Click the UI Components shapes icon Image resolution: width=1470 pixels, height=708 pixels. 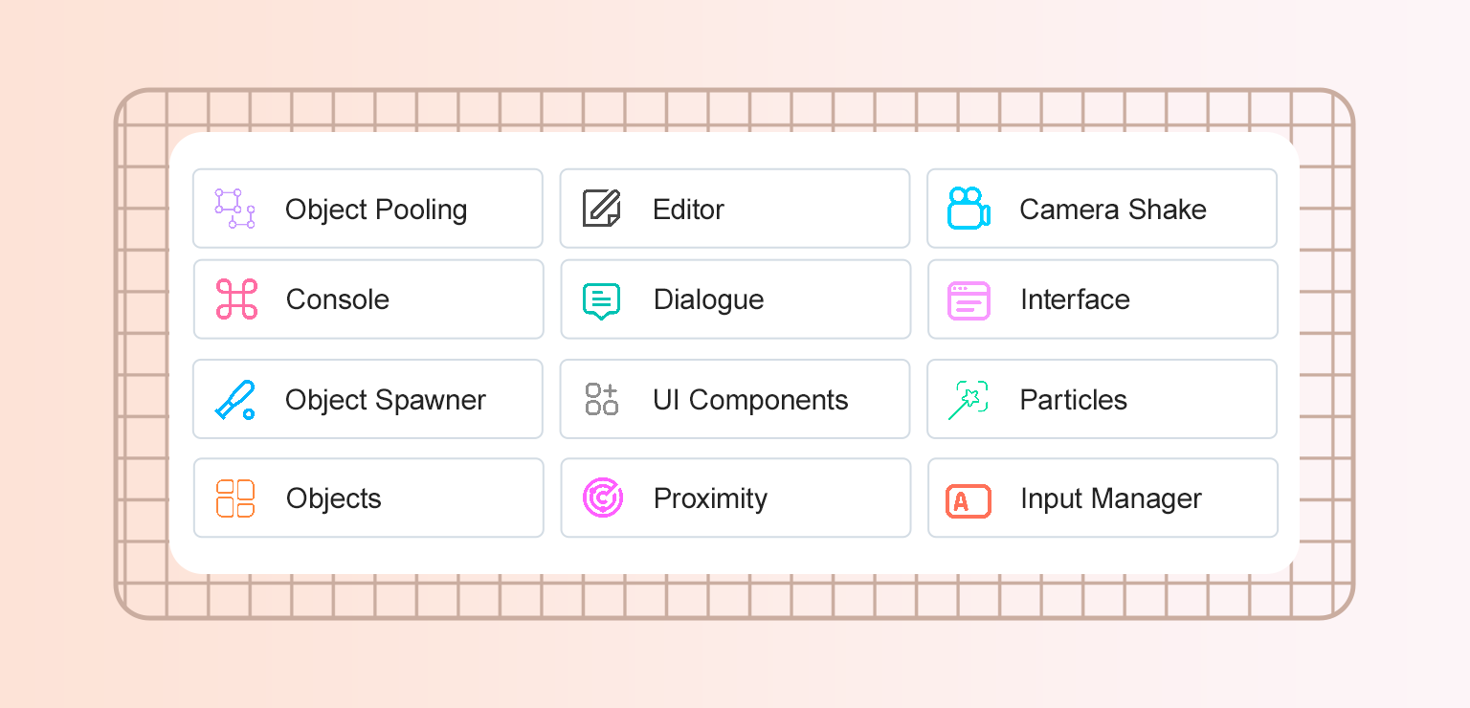[602, 400]
